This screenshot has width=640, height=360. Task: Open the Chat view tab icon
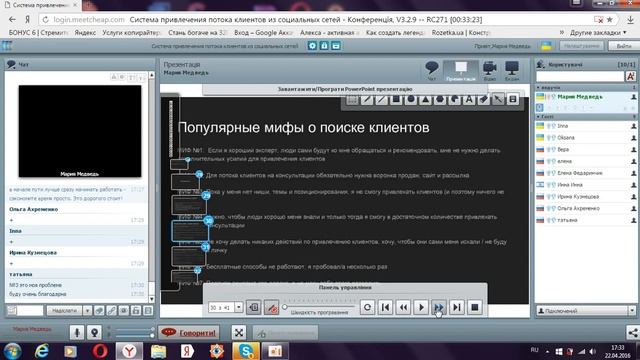click(x=431, y=71)
